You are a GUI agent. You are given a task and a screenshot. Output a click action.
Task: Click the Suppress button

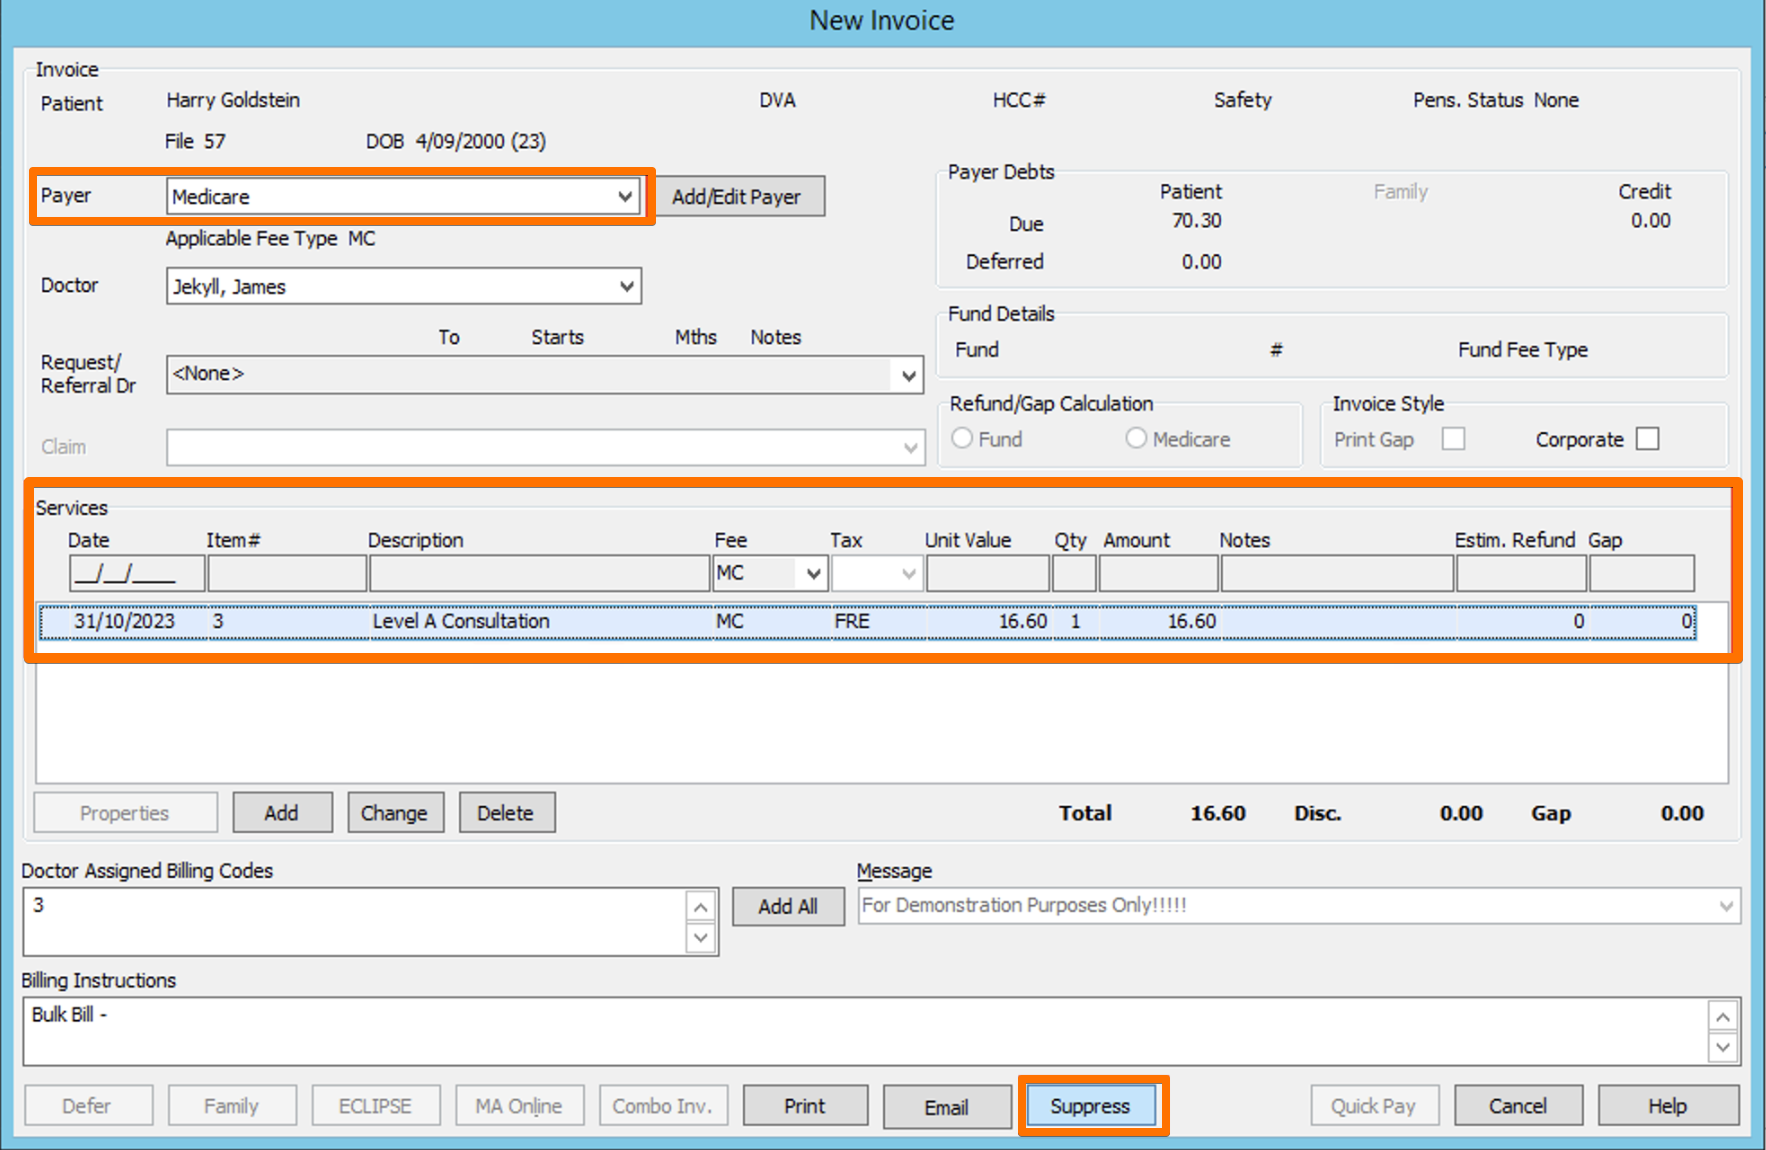point(1091,1106)
